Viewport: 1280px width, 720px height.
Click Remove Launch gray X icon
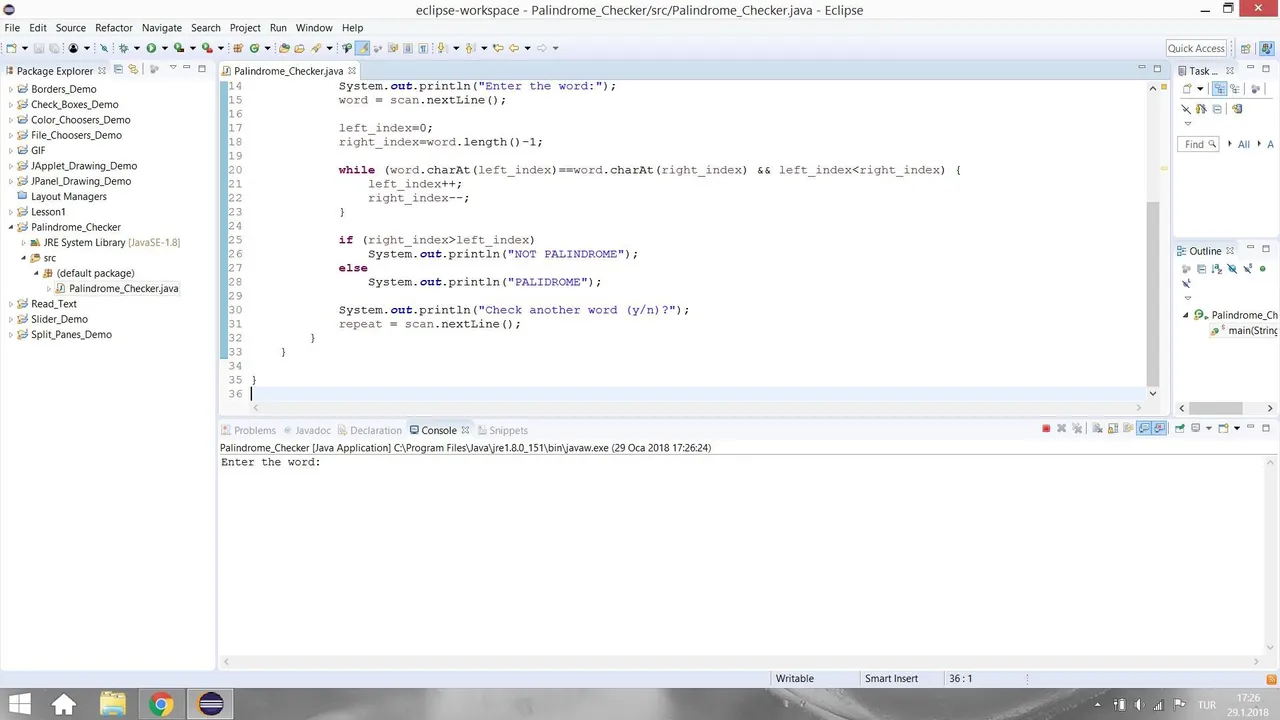coord(1062,428)
